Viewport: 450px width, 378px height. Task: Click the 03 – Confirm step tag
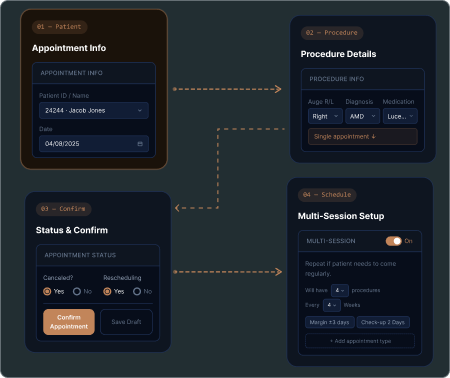[63, 209]
